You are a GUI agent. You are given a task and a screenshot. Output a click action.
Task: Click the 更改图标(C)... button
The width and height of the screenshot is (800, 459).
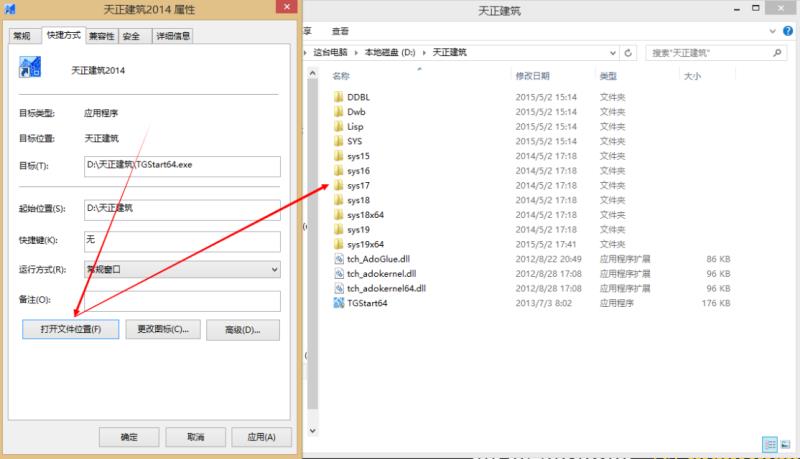pos(163,329)
